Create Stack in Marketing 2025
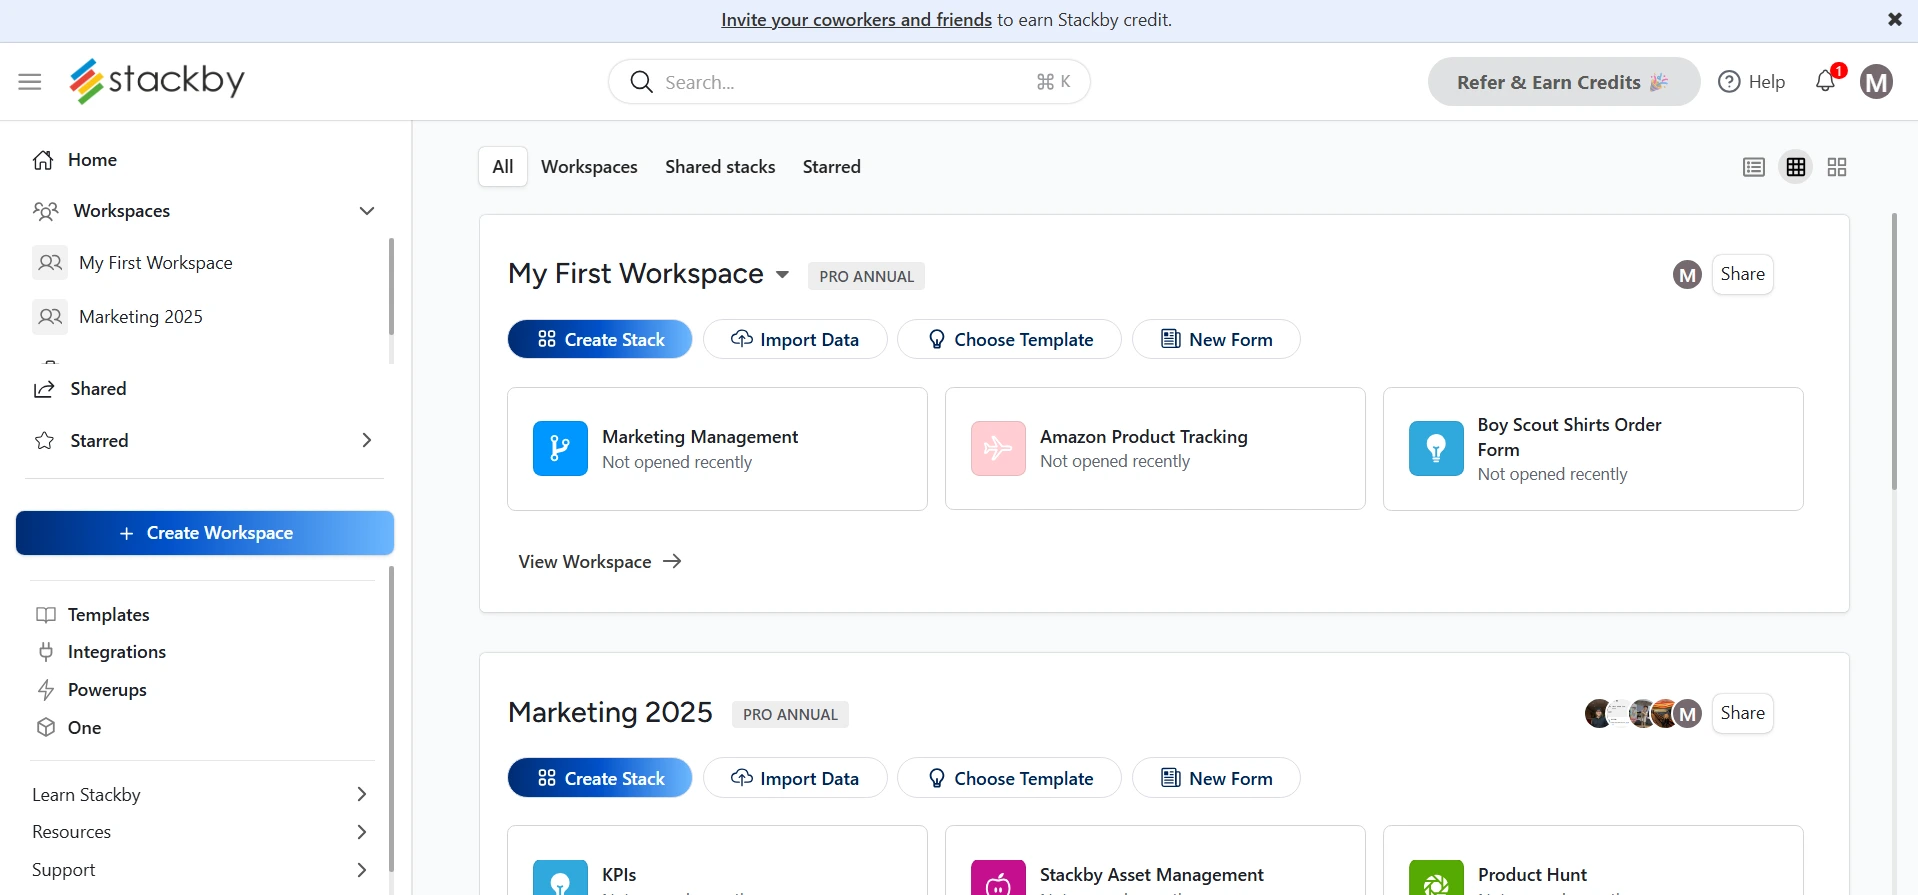 pos(600,778)
